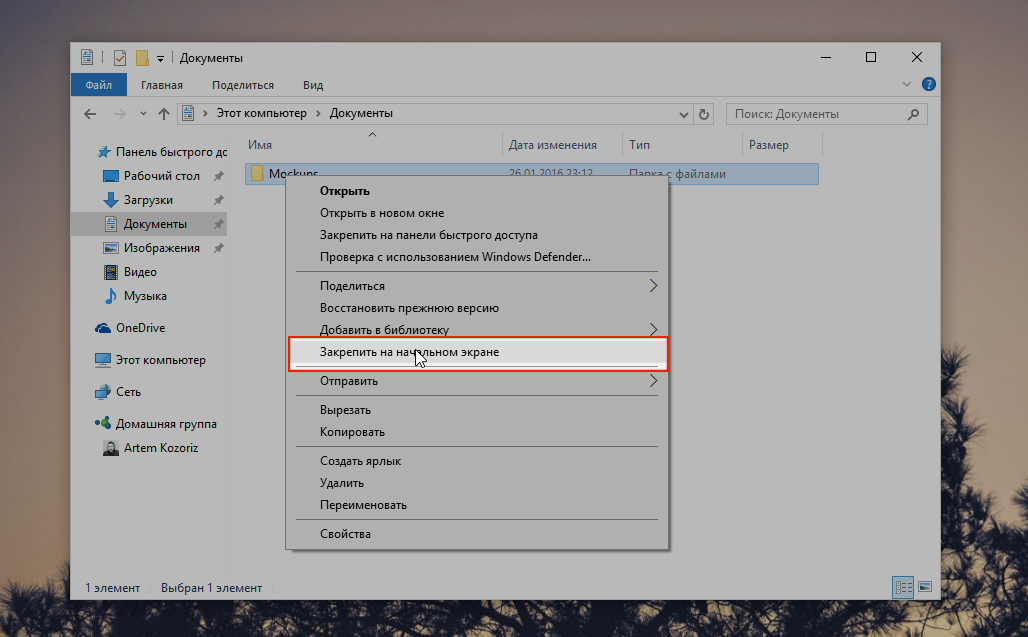The image size is (1028, 637).
Task: Sort by the Дата изменения column header
Action: (x=552, y=145)
